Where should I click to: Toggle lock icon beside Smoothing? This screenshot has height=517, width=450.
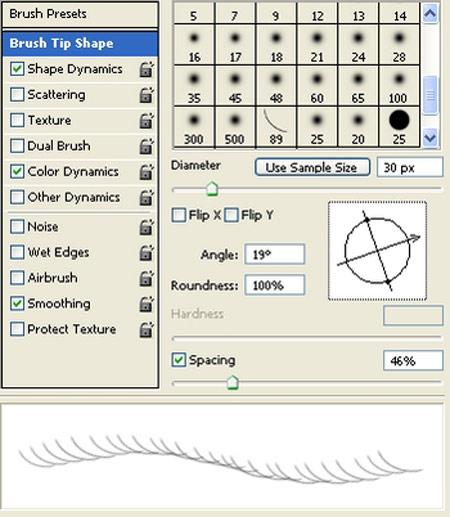[146, 304]
